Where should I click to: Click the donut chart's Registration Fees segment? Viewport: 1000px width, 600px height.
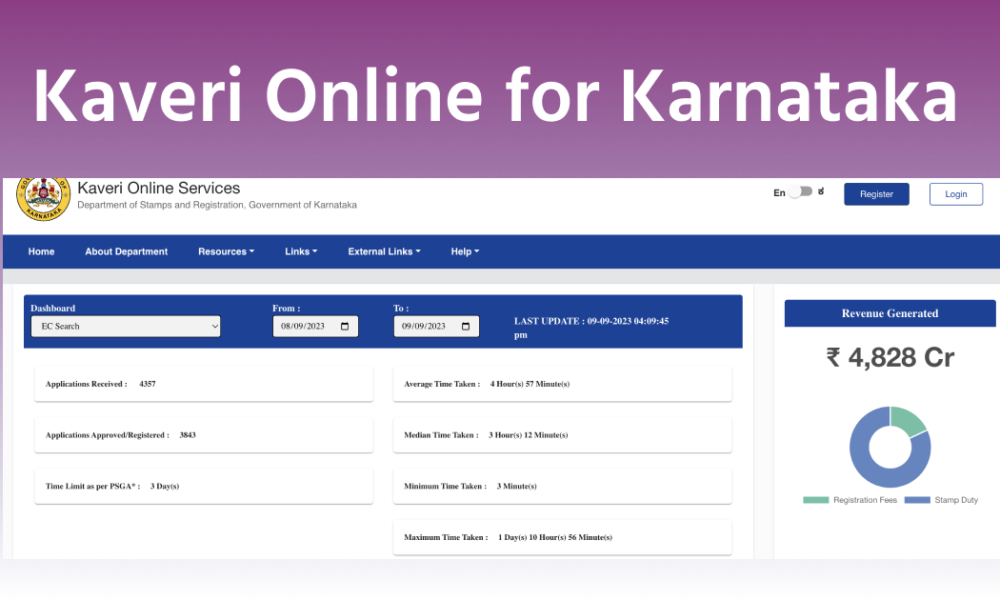click(x=908, y=422)
